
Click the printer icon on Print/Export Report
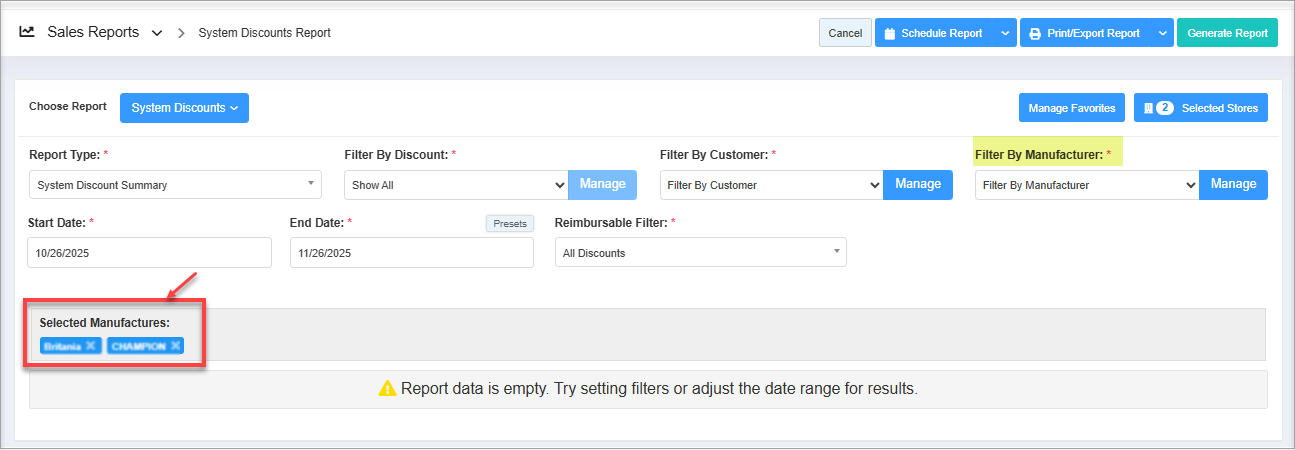1034,33
